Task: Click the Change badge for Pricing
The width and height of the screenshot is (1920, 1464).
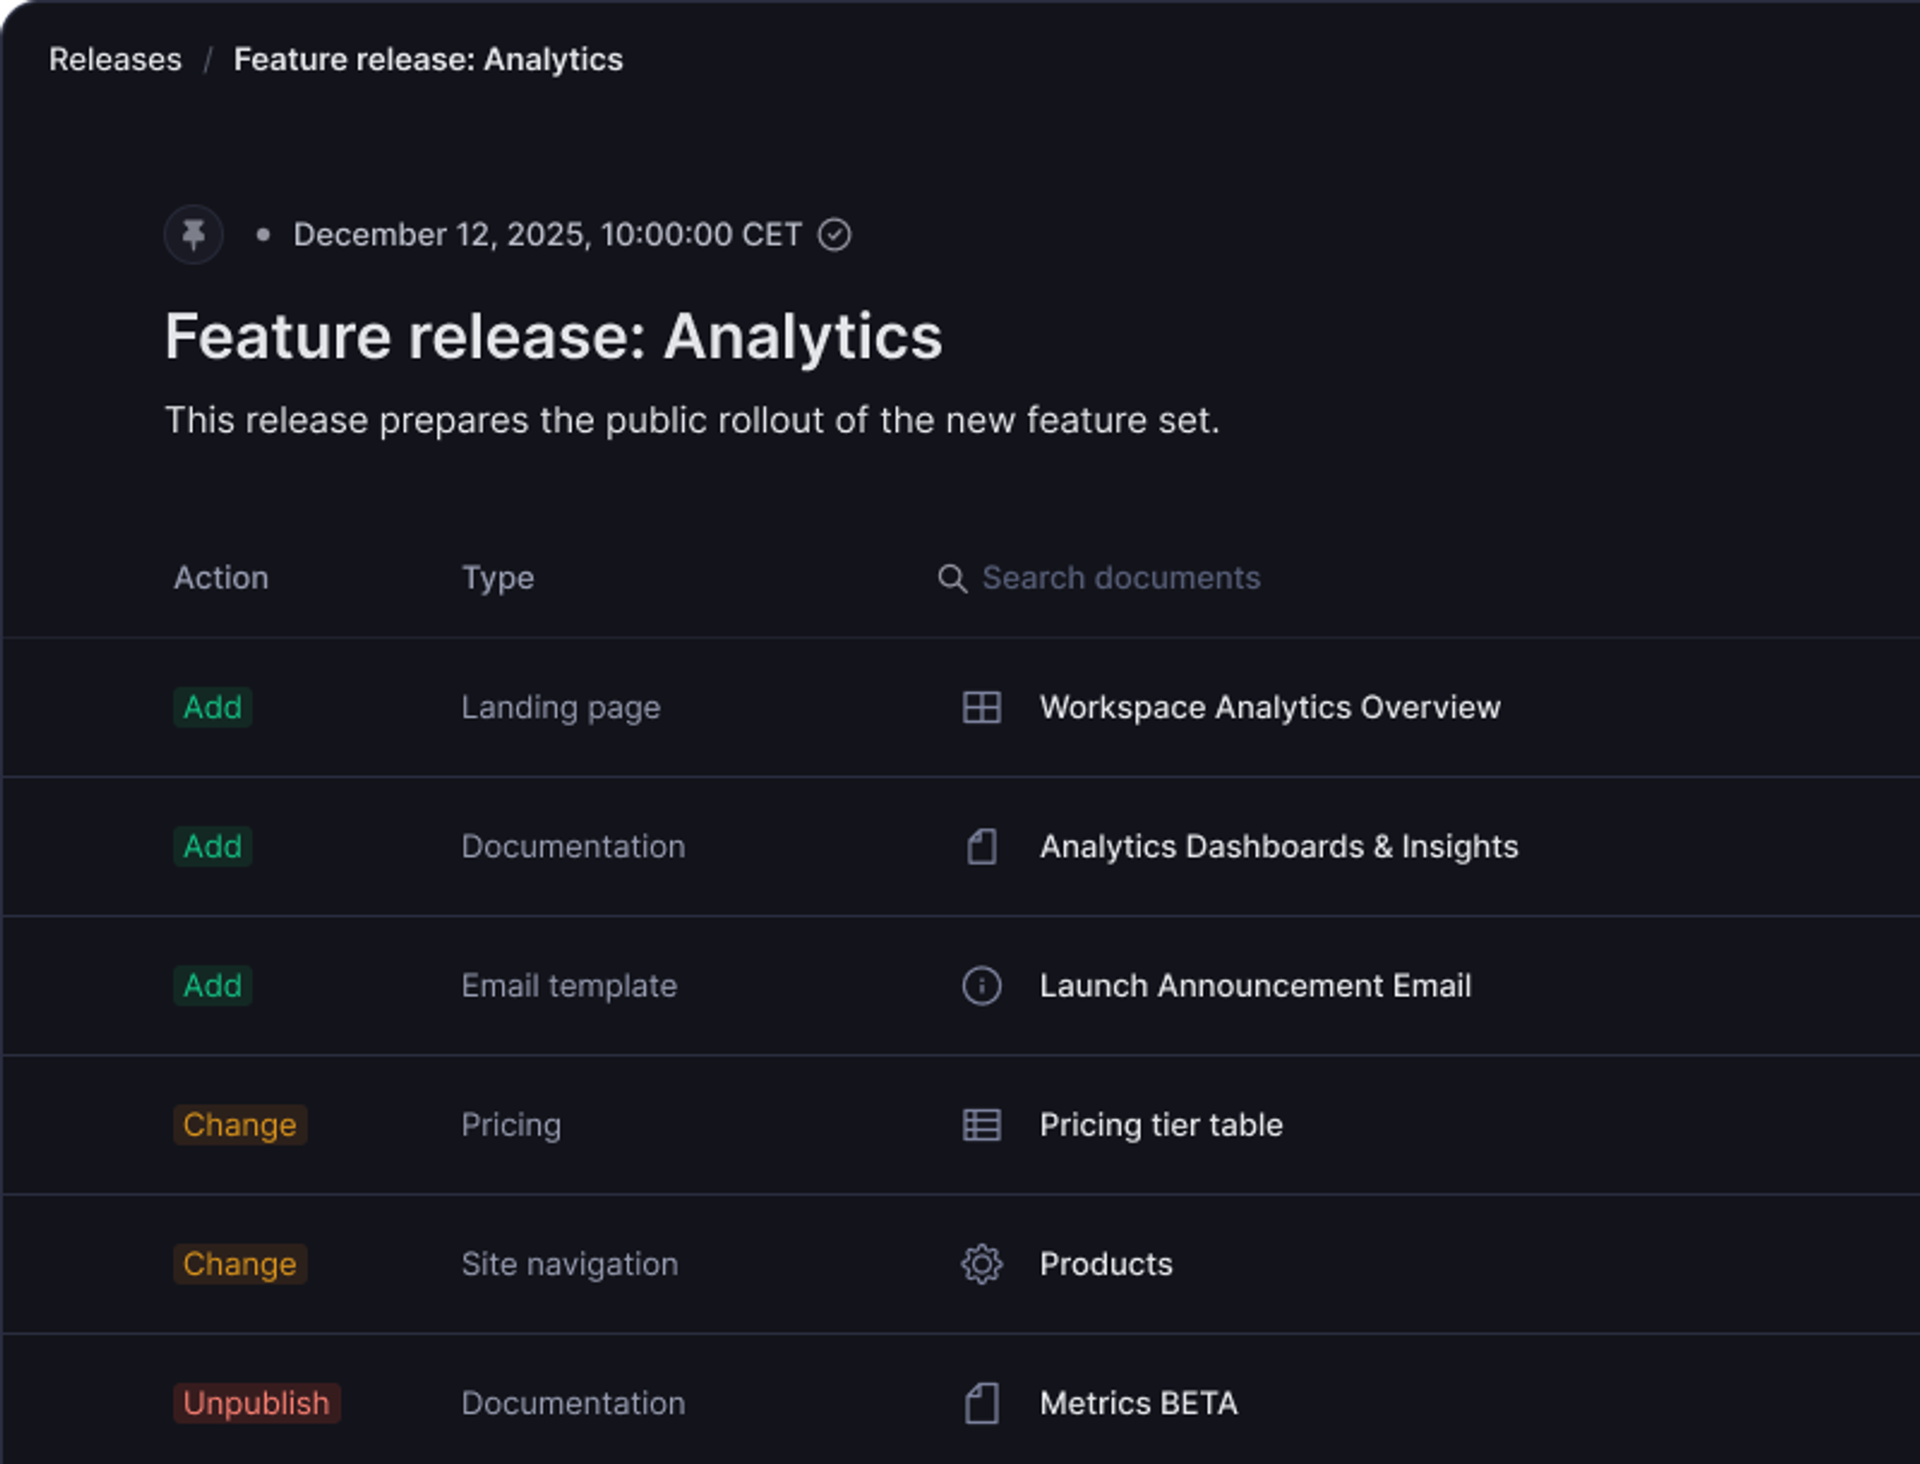Action: pyautogui.click(x=239, y=1124)
